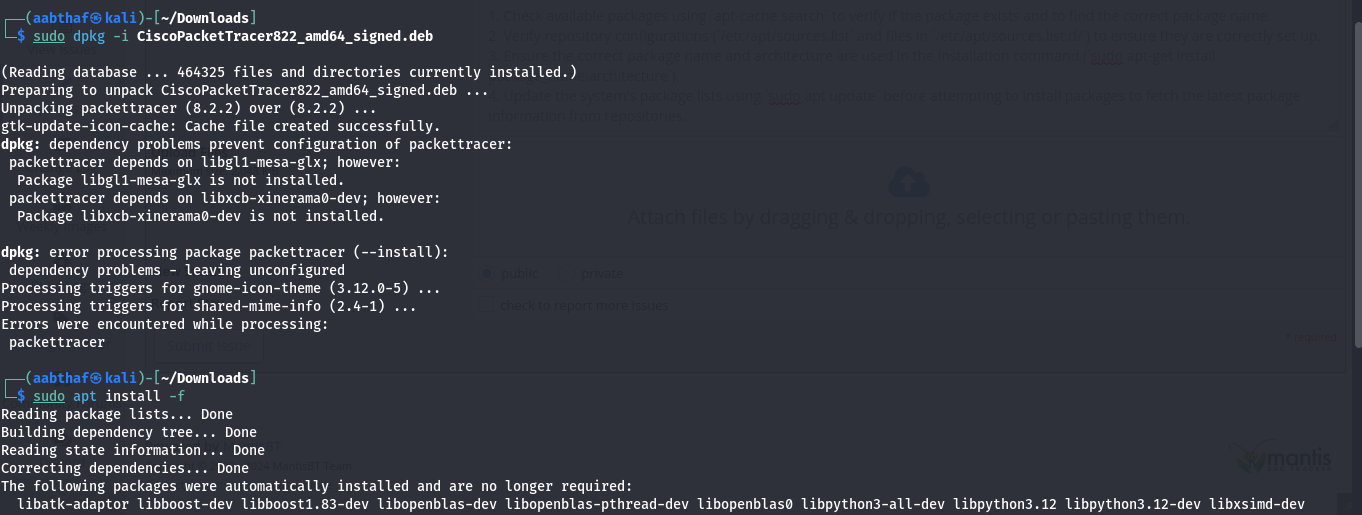
Task: Click the libopenblas0 package name
Action: click(x=744, y=504)
